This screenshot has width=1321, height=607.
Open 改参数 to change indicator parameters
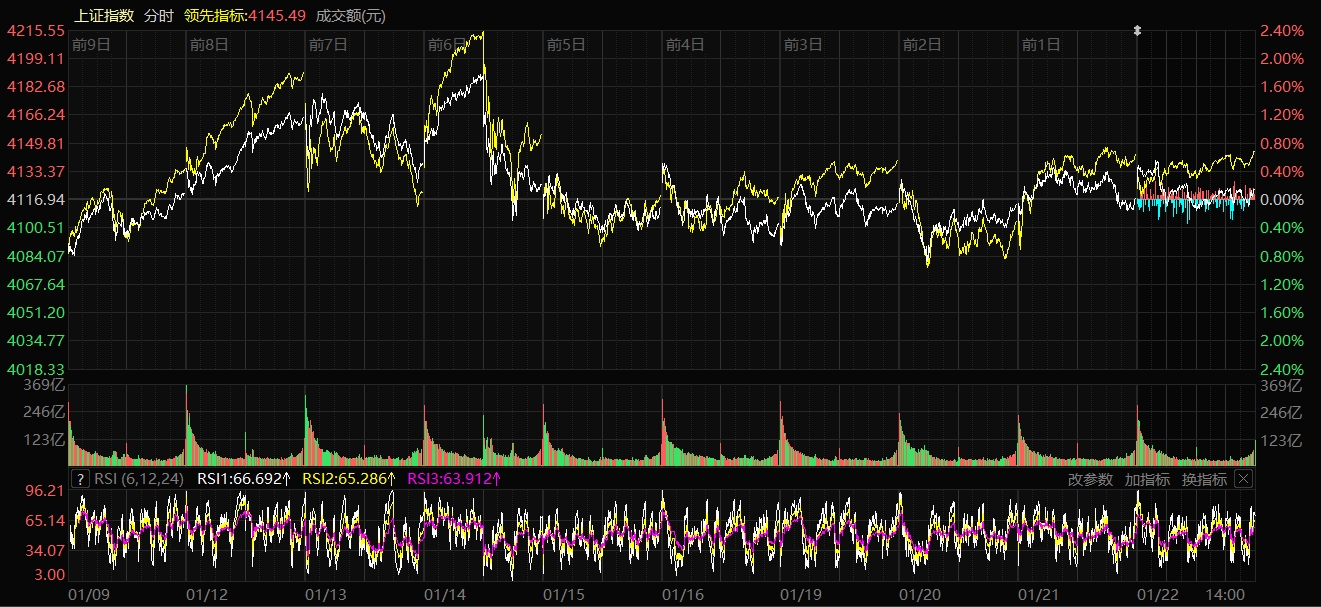[x=1090, y=479]
